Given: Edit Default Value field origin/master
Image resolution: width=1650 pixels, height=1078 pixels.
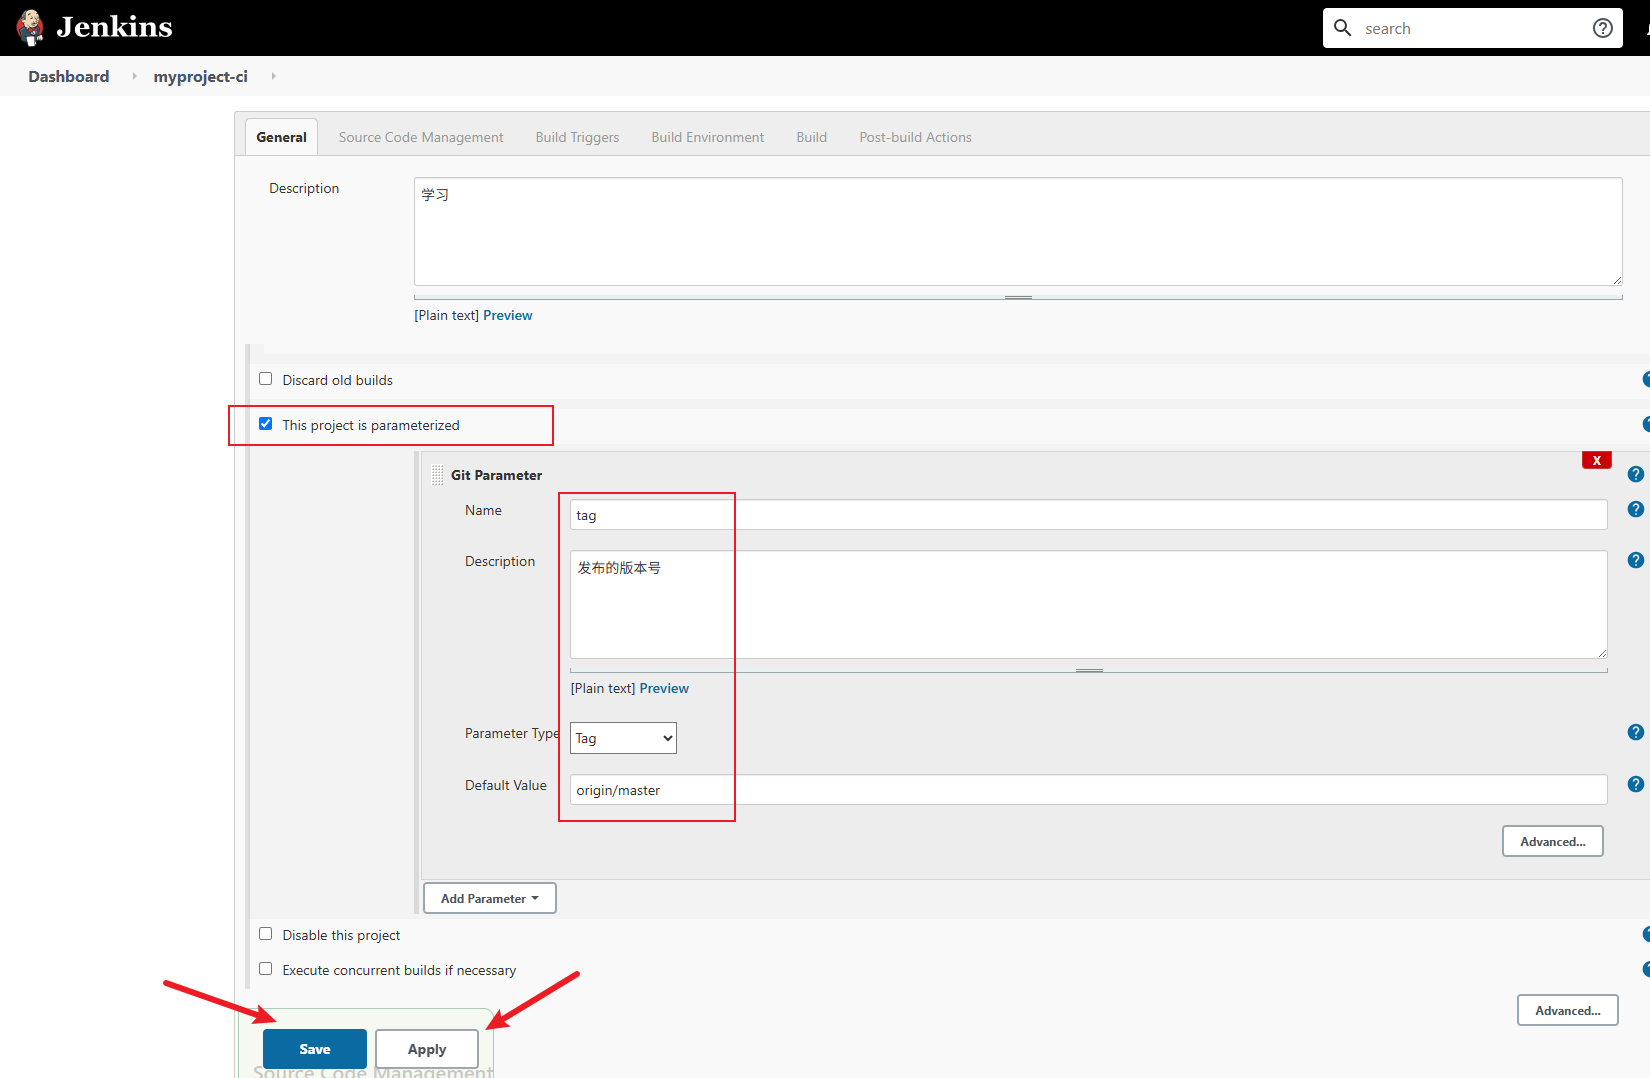Looking at the screenshot, I should [1089, 790].
